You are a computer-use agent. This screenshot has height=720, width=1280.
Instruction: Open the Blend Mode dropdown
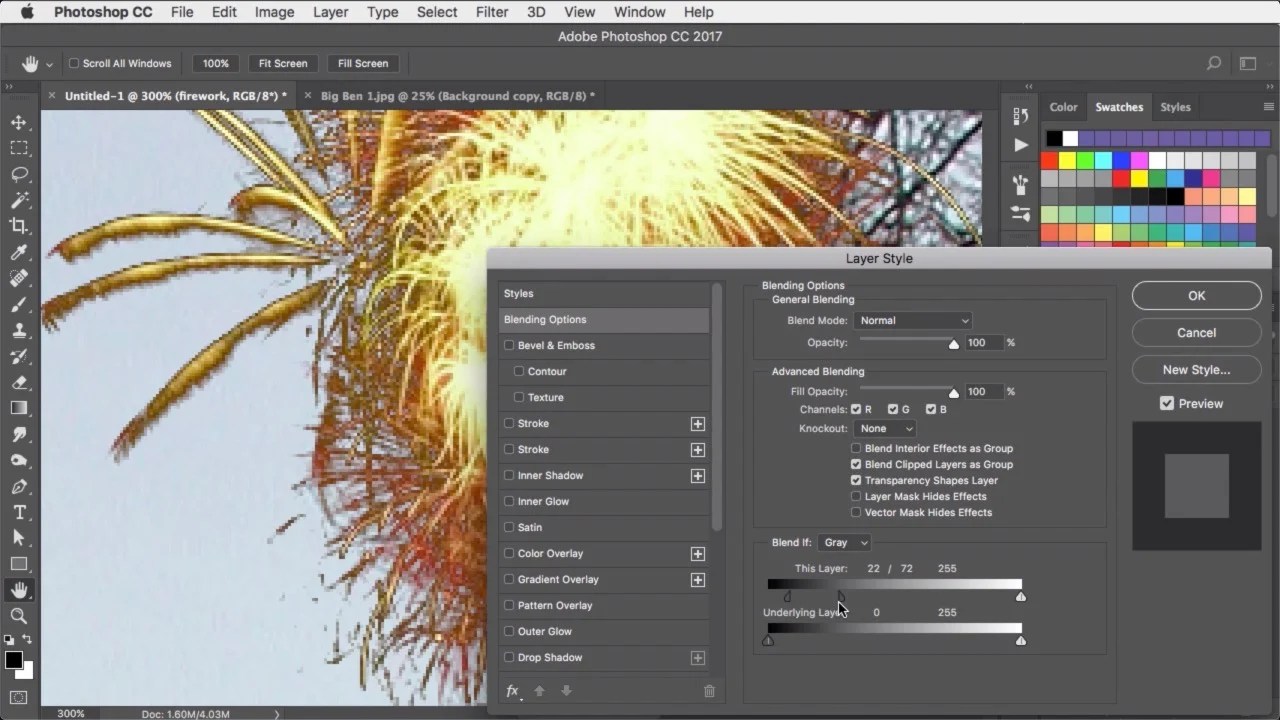tap(912, 320)
